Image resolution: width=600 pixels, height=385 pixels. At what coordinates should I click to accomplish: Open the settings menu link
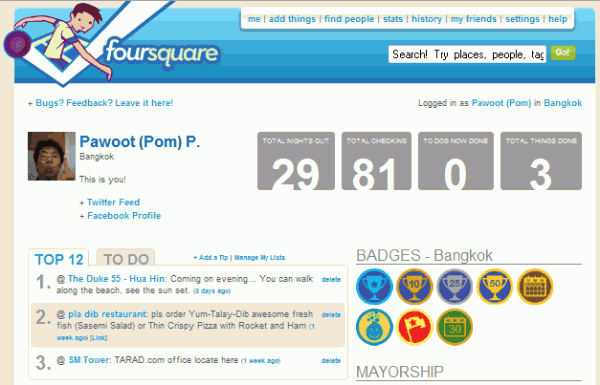coord(522,19)
